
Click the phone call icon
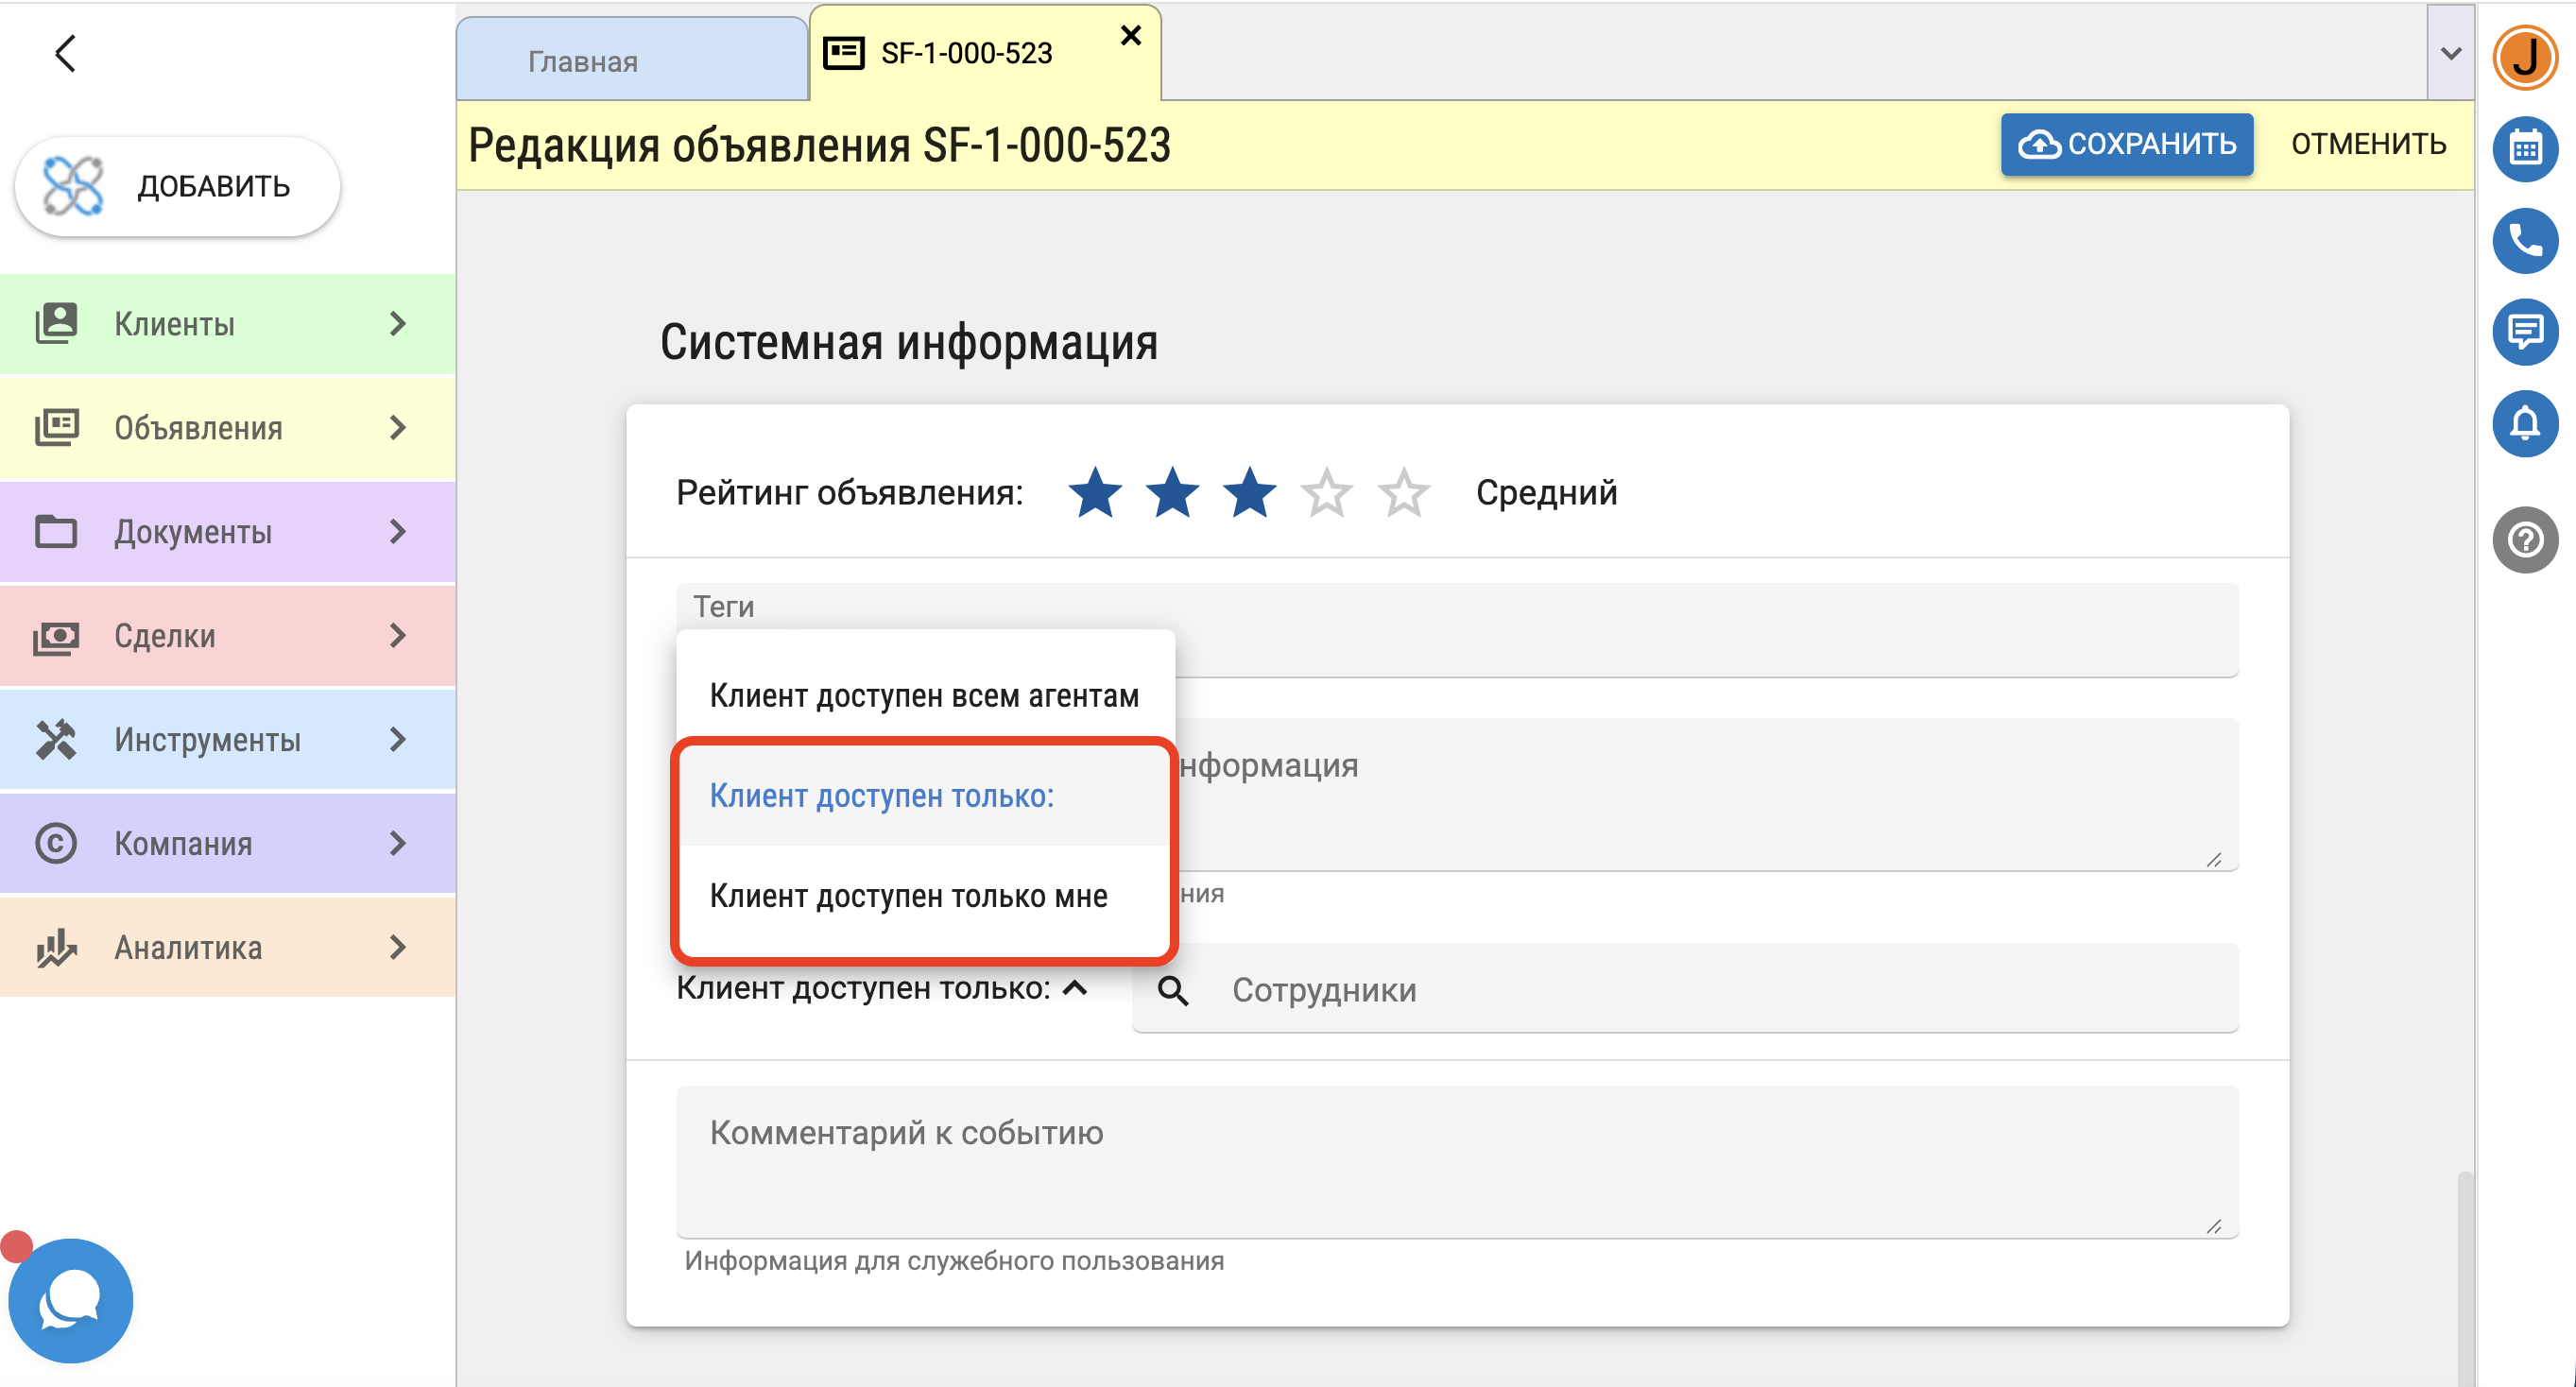pyautogui.click(x=2524, y=240)
